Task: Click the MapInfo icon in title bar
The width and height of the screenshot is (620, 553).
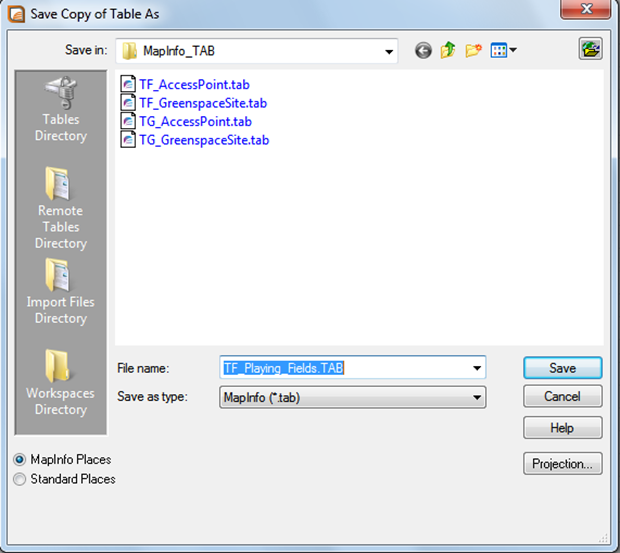Action: pos(16,14)
